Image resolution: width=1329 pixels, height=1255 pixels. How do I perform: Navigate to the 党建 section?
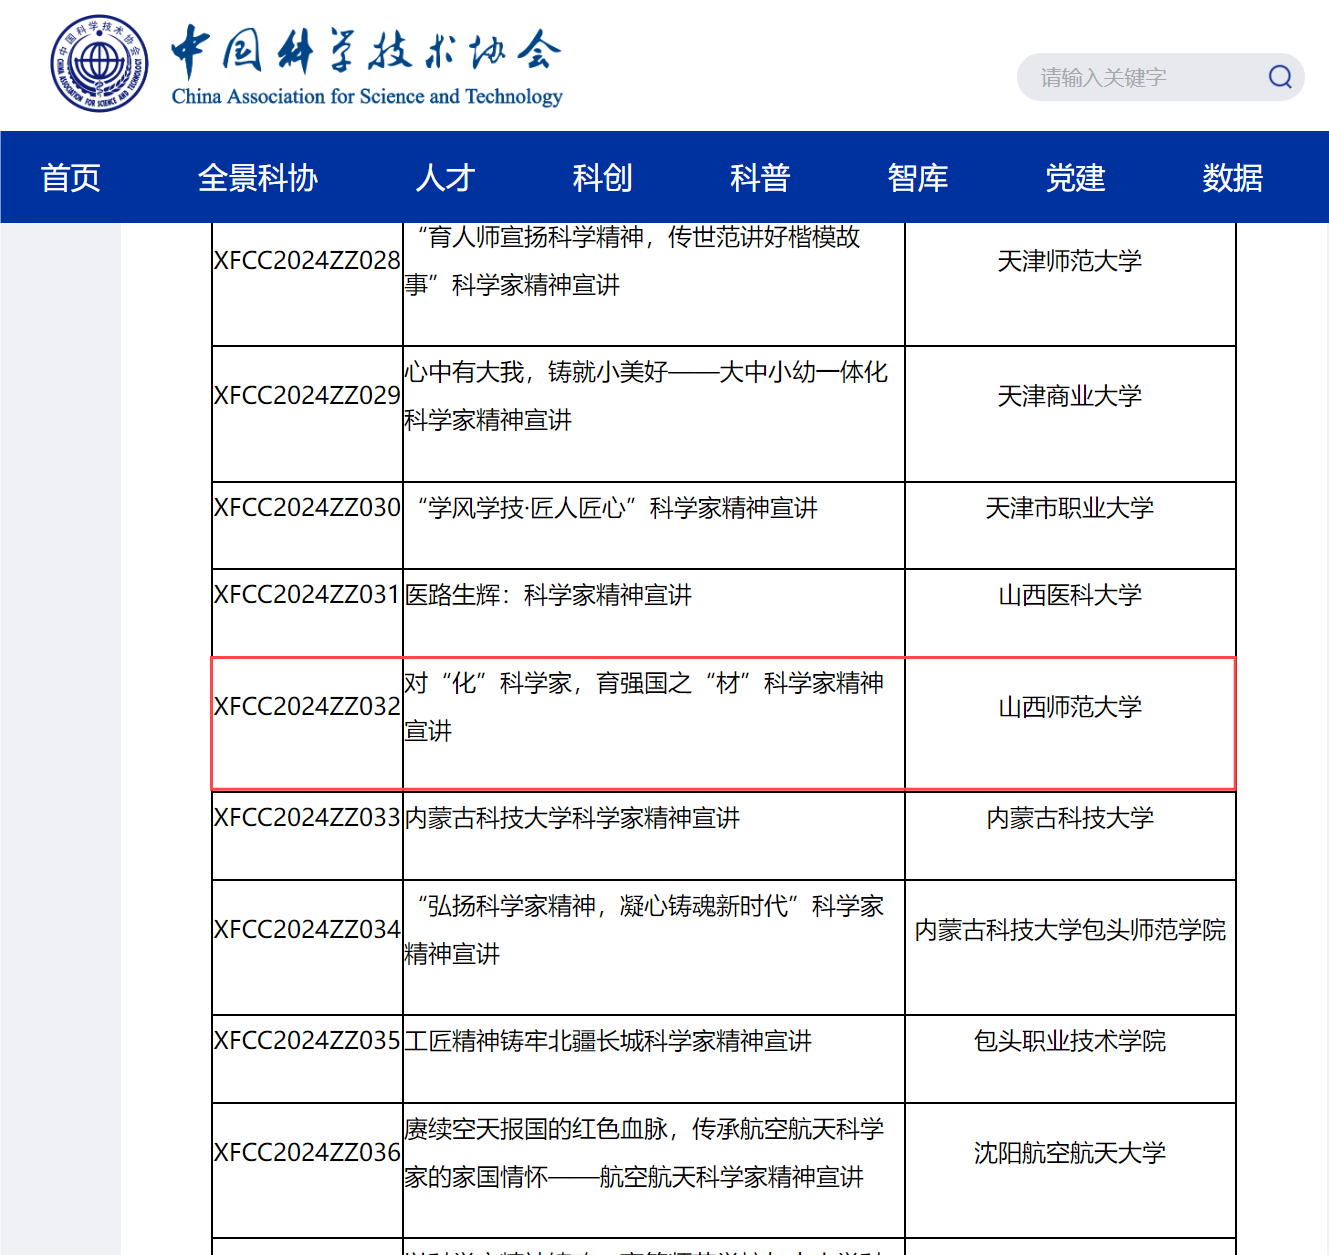click(x=1075, y=178)
